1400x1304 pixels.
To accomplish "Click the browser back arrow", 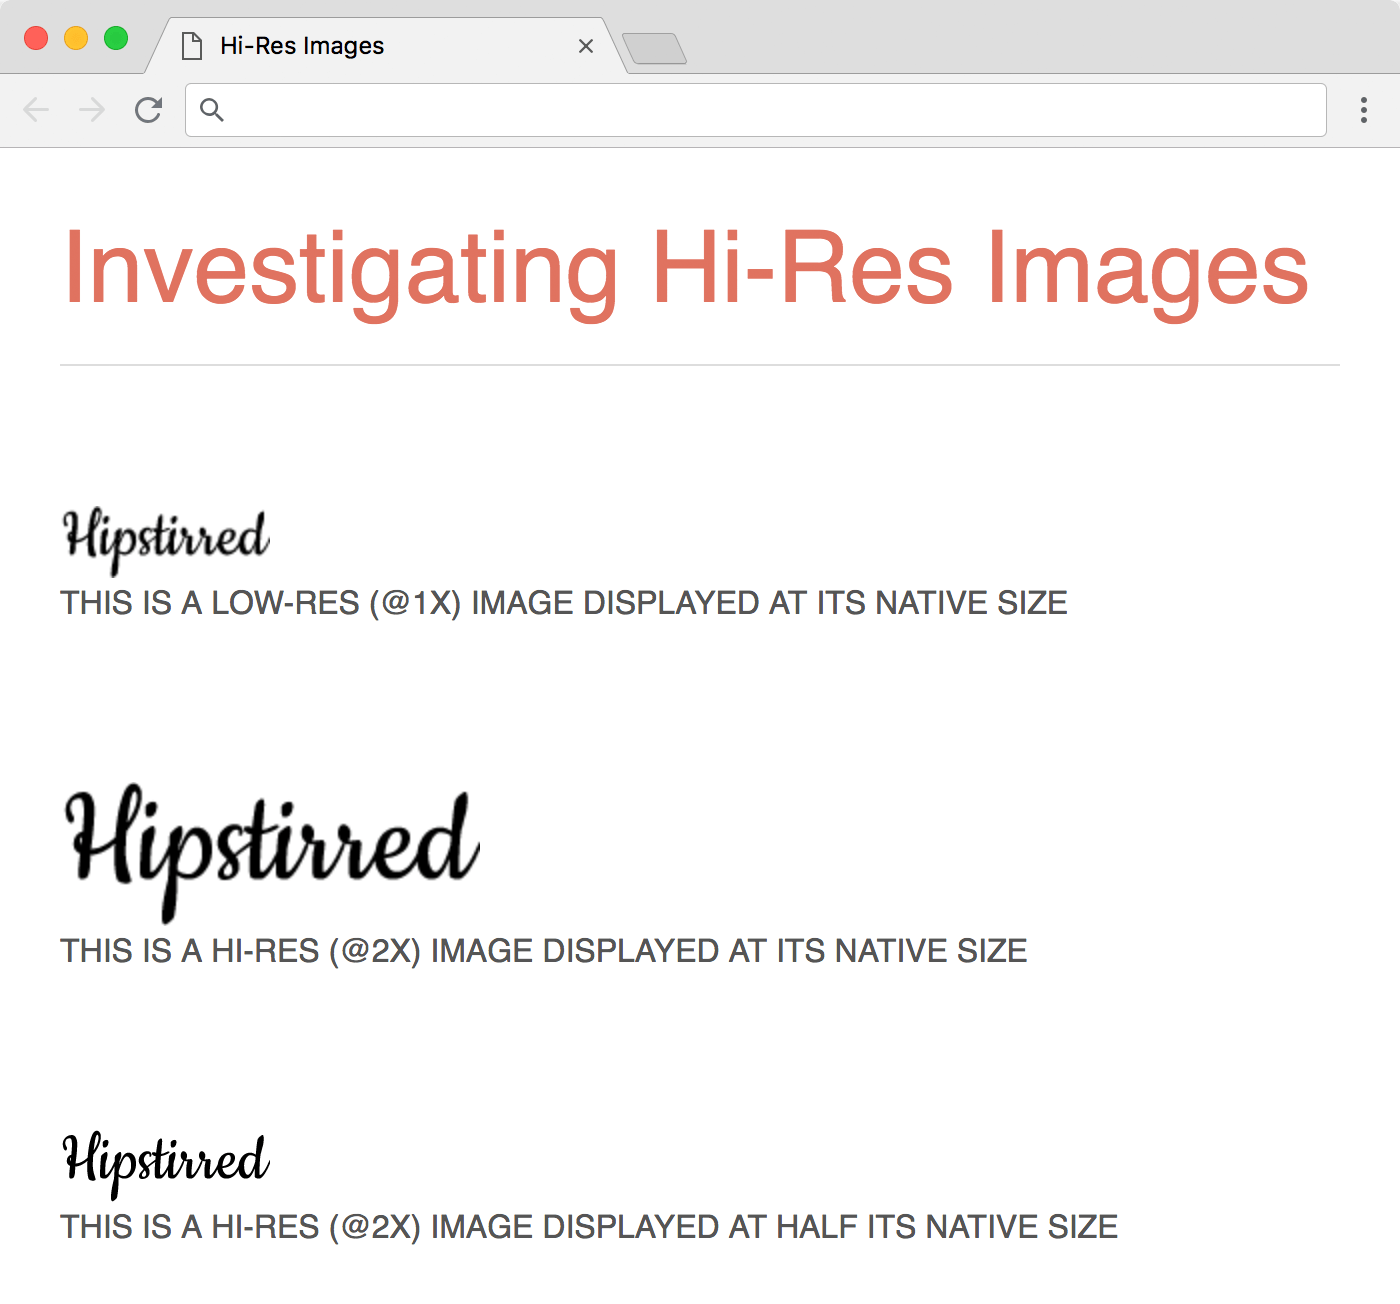I will [36, 110].
